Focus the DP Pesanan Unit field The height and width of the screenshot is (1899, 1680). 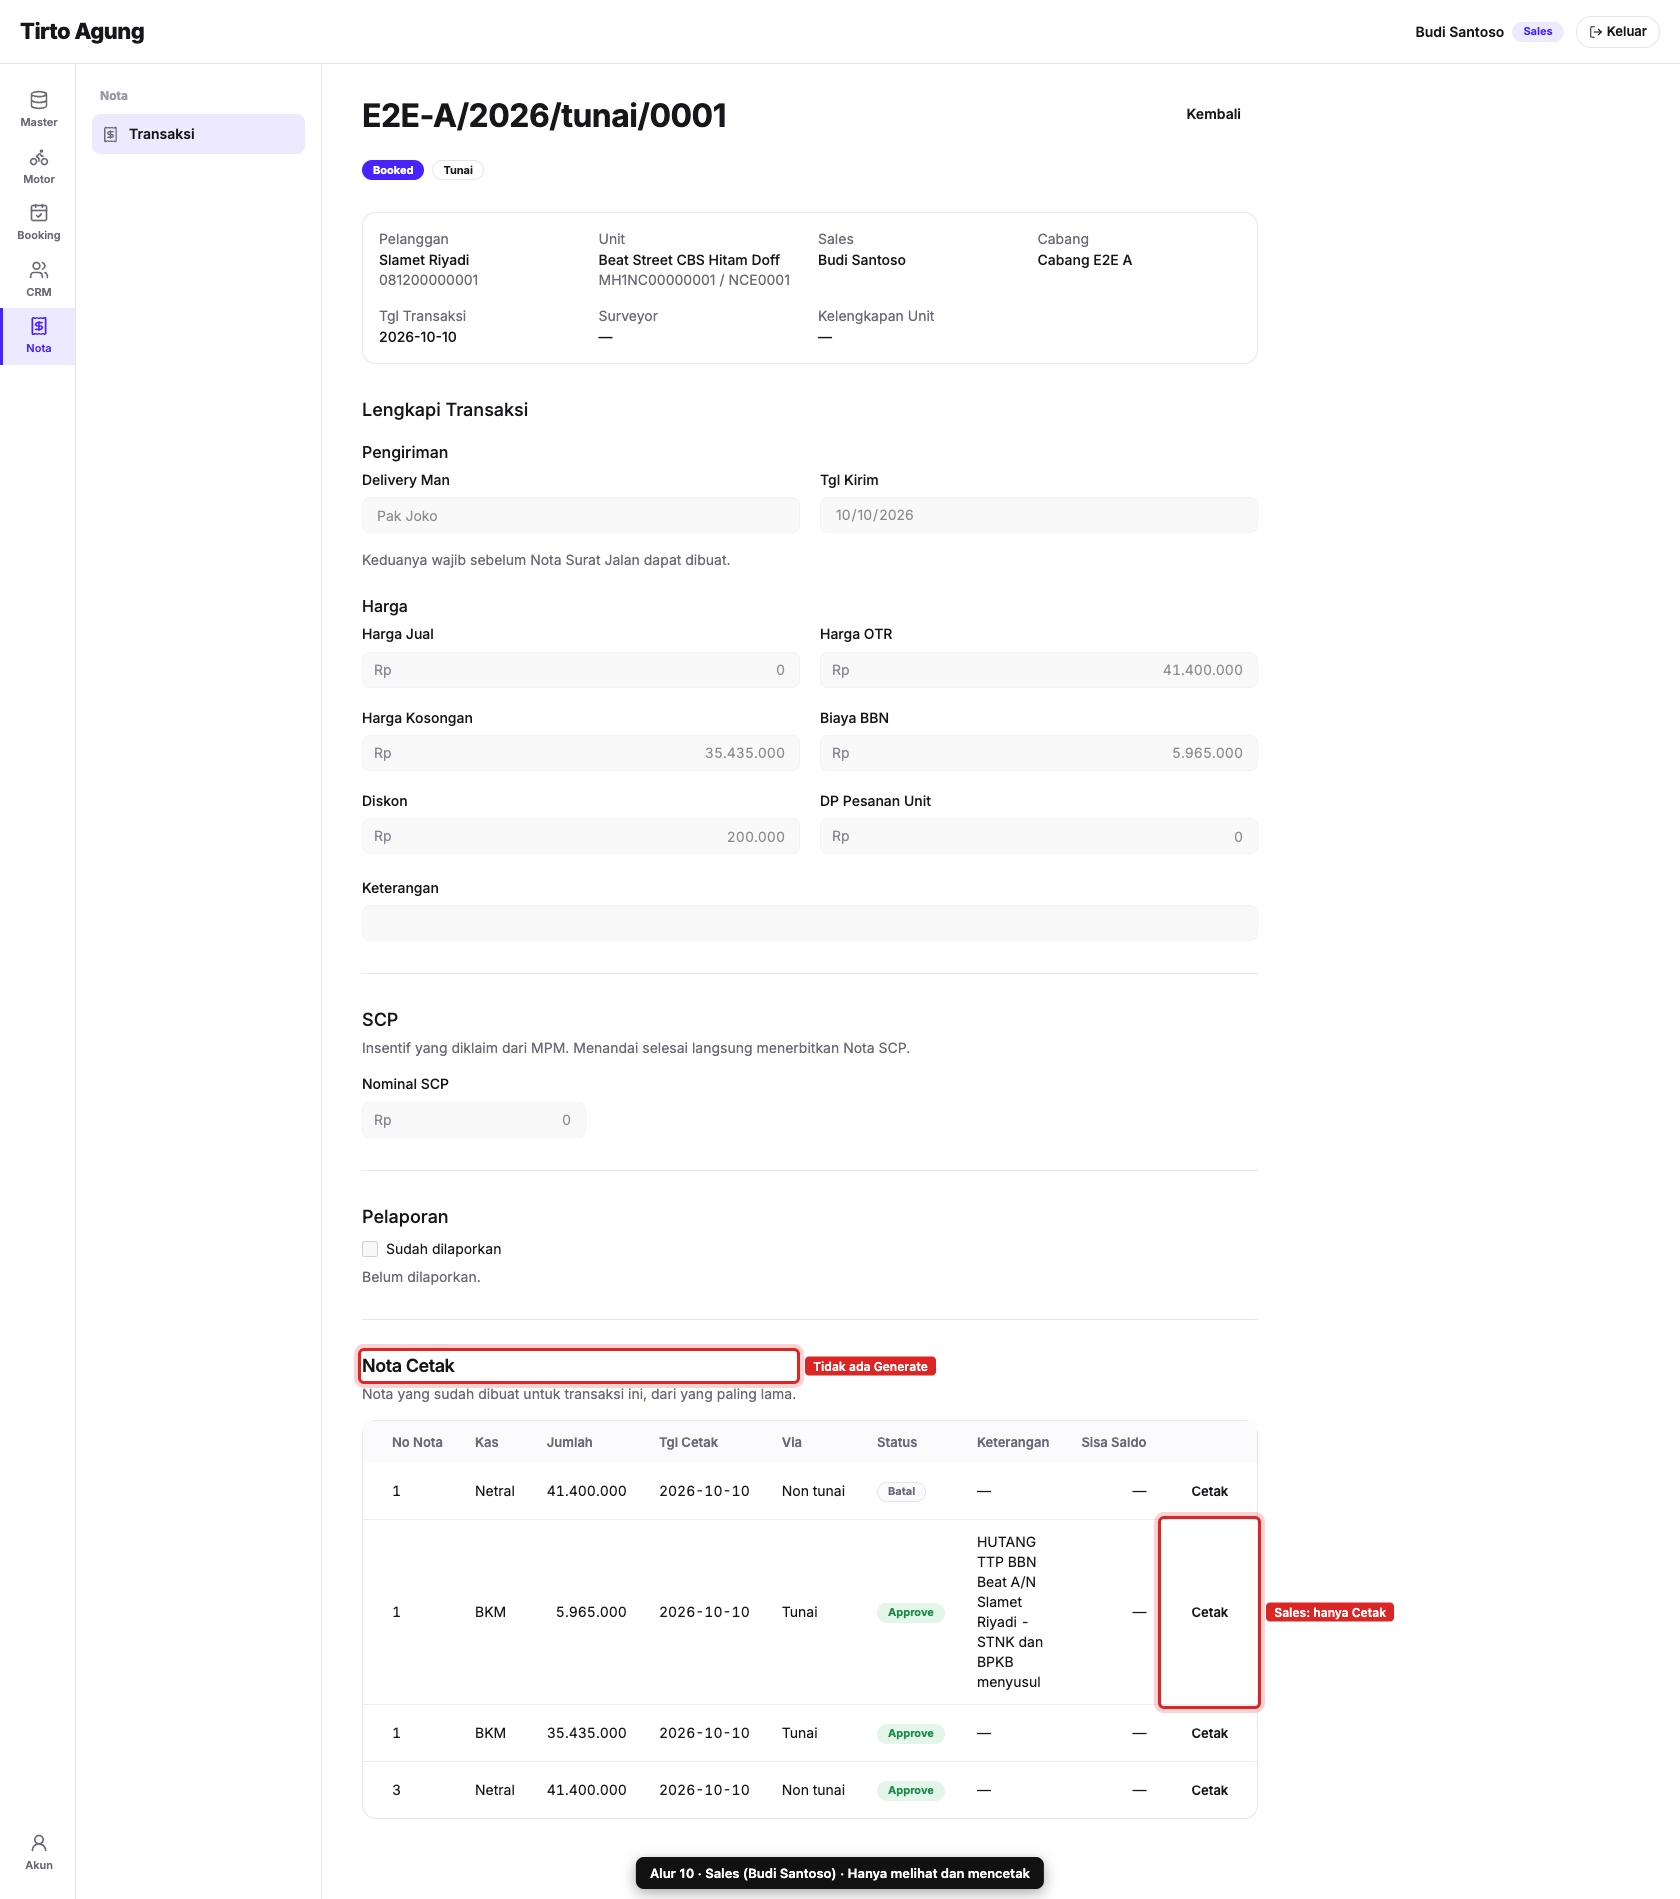point(1038,836)
